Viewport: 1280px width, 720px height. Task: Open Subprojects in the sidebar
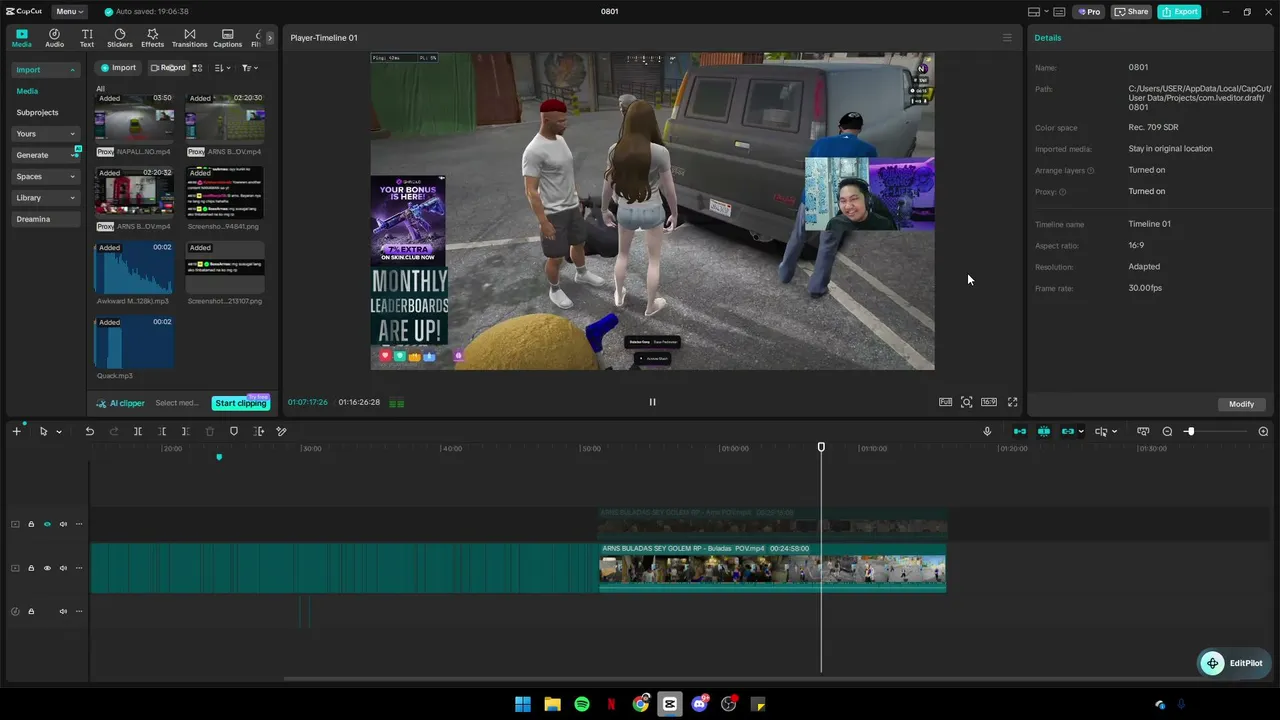[x=37, y=112]
